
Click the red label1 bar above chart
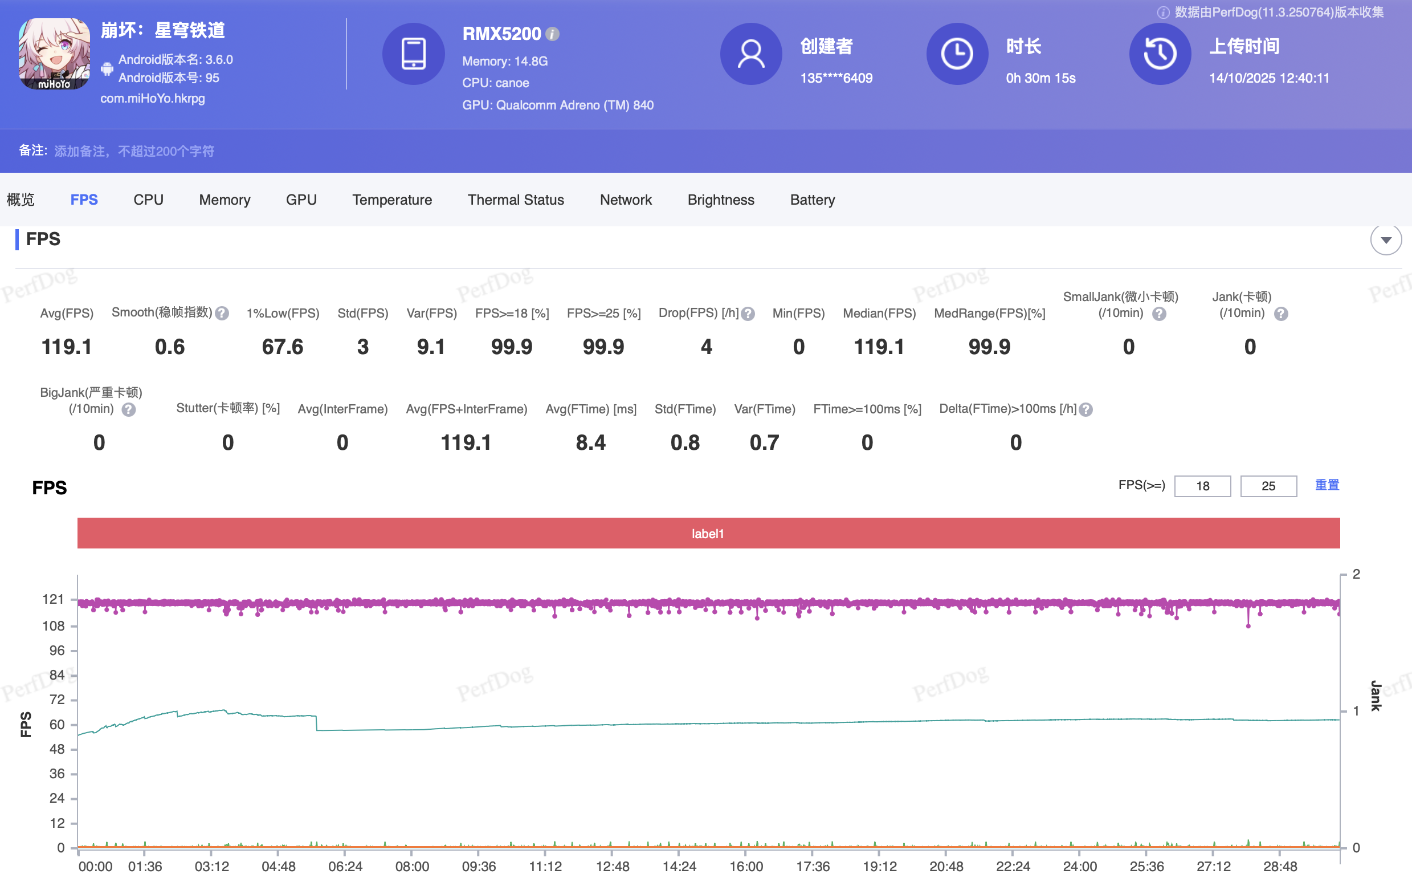click(708, 533)
